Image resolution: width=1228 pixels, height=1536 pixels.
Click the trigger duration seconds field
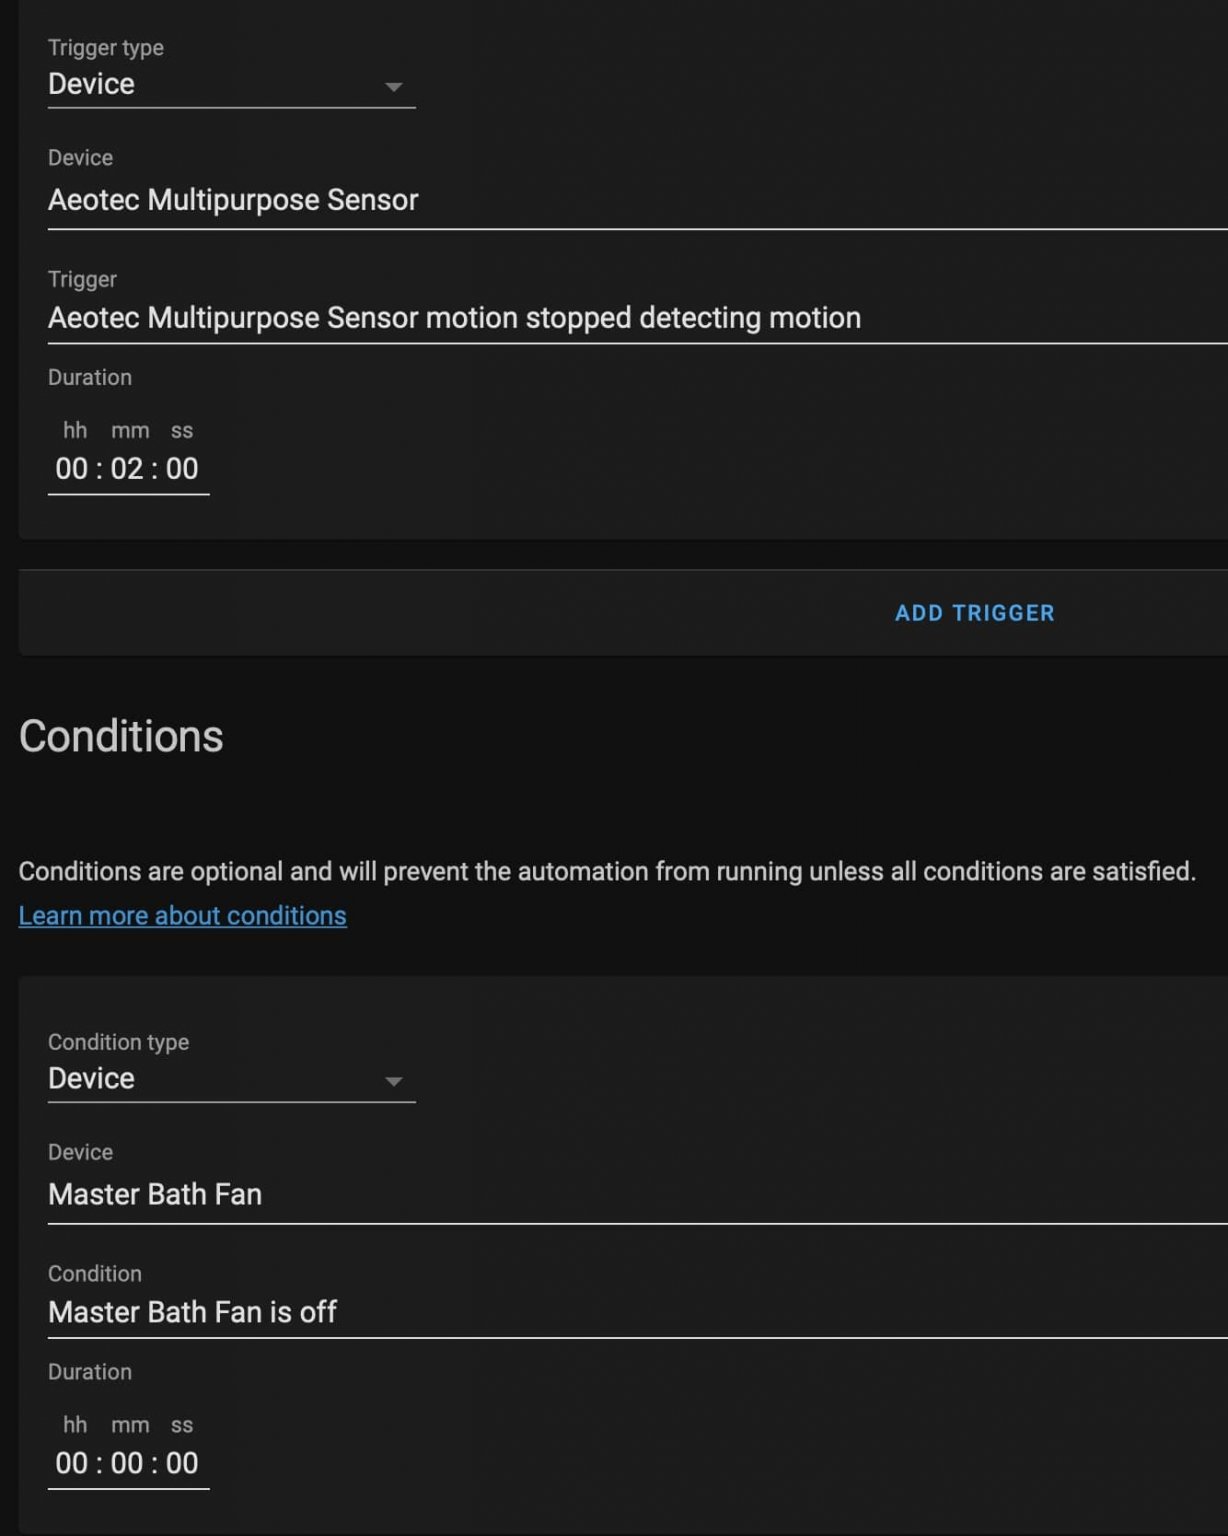[182, 468]
